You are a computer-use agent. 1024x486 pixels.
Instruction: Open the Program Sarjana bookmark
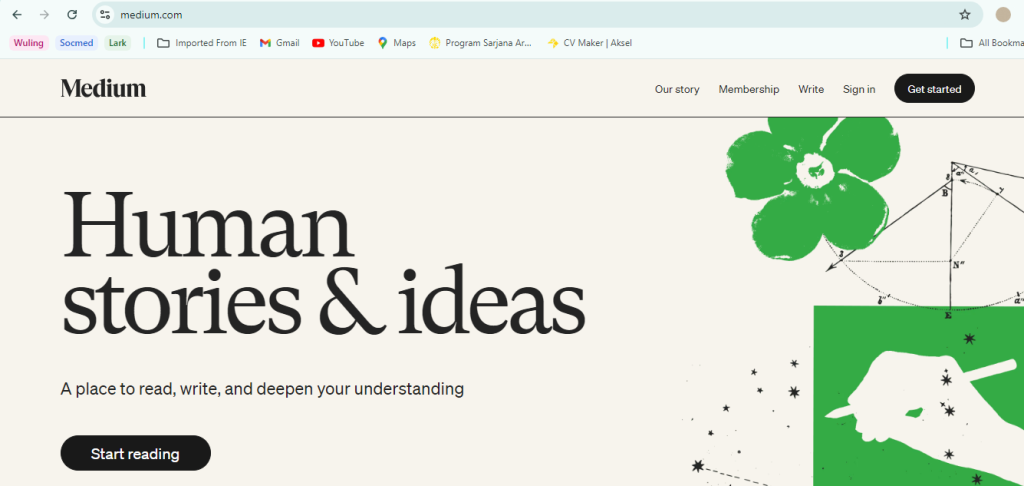pyautogui.click(x=481, y=43)
